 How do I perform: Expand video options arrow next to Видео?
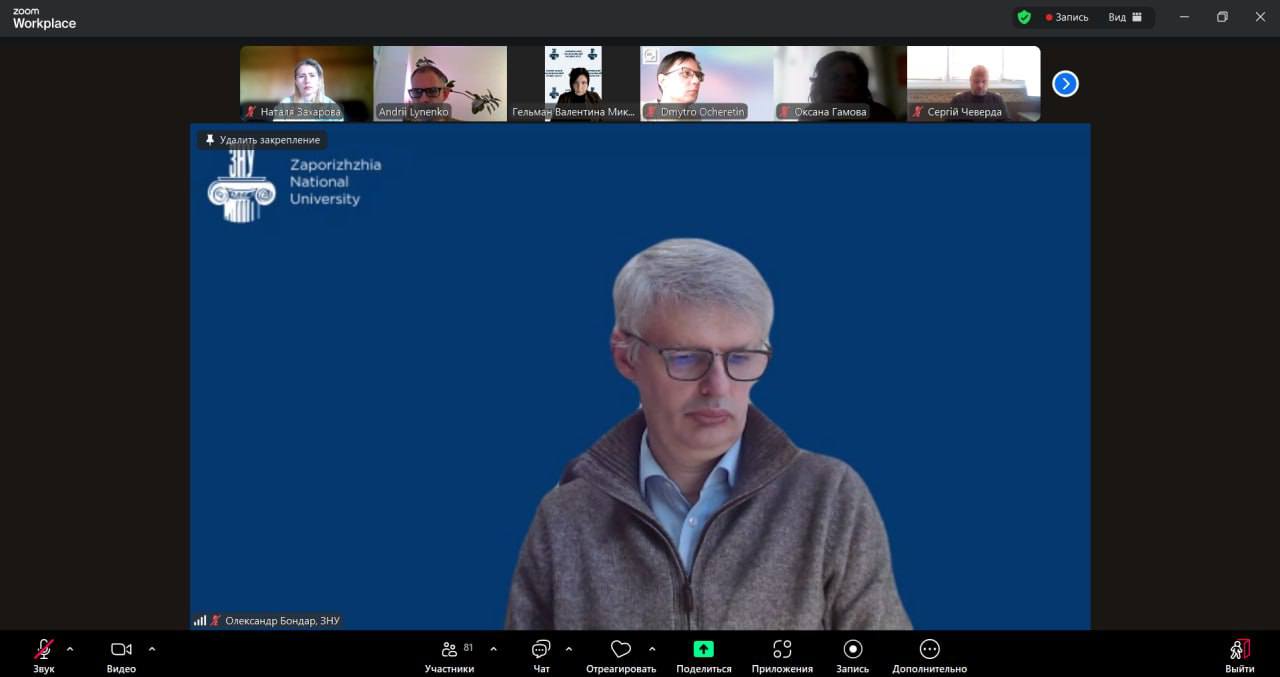152,649
